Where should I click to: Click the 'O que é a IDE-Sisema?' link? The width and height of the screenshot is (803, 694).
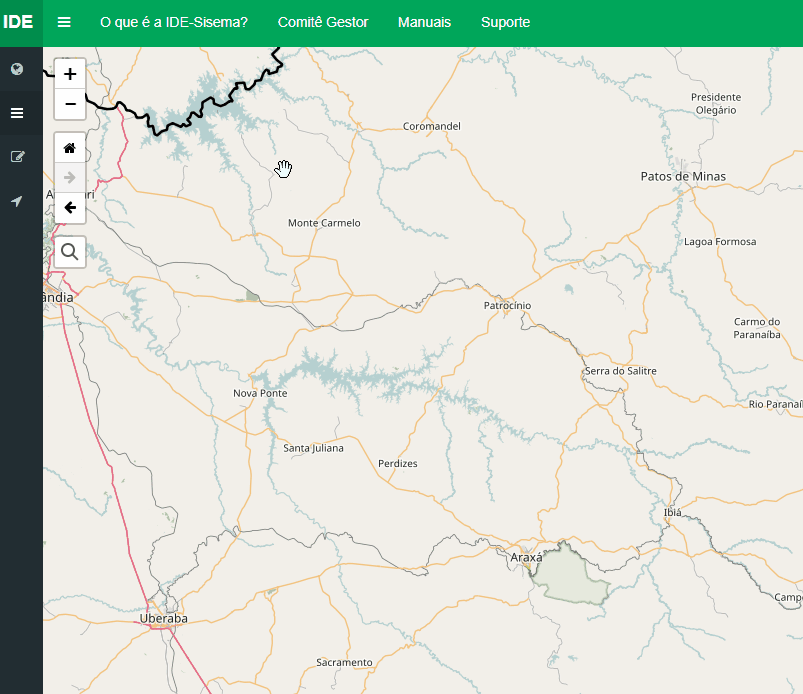coord(173,21)
